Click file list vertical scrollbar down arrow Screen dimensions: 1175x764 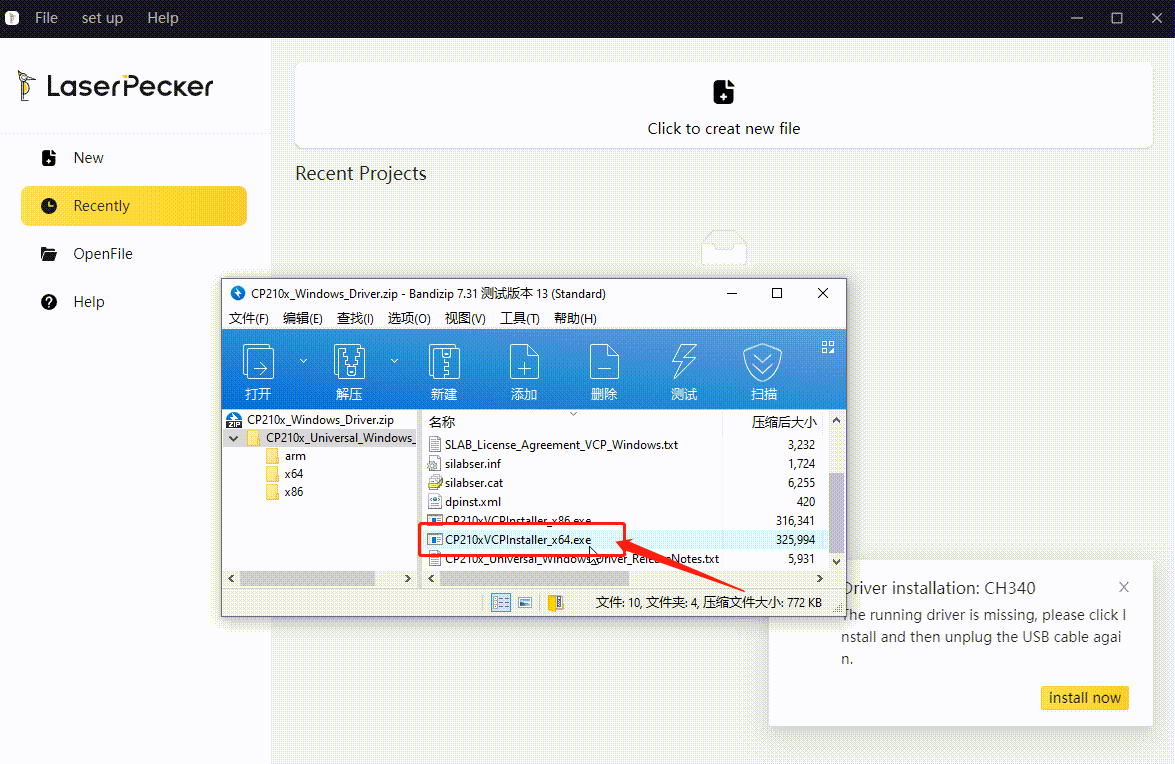(x=836, y=561)
